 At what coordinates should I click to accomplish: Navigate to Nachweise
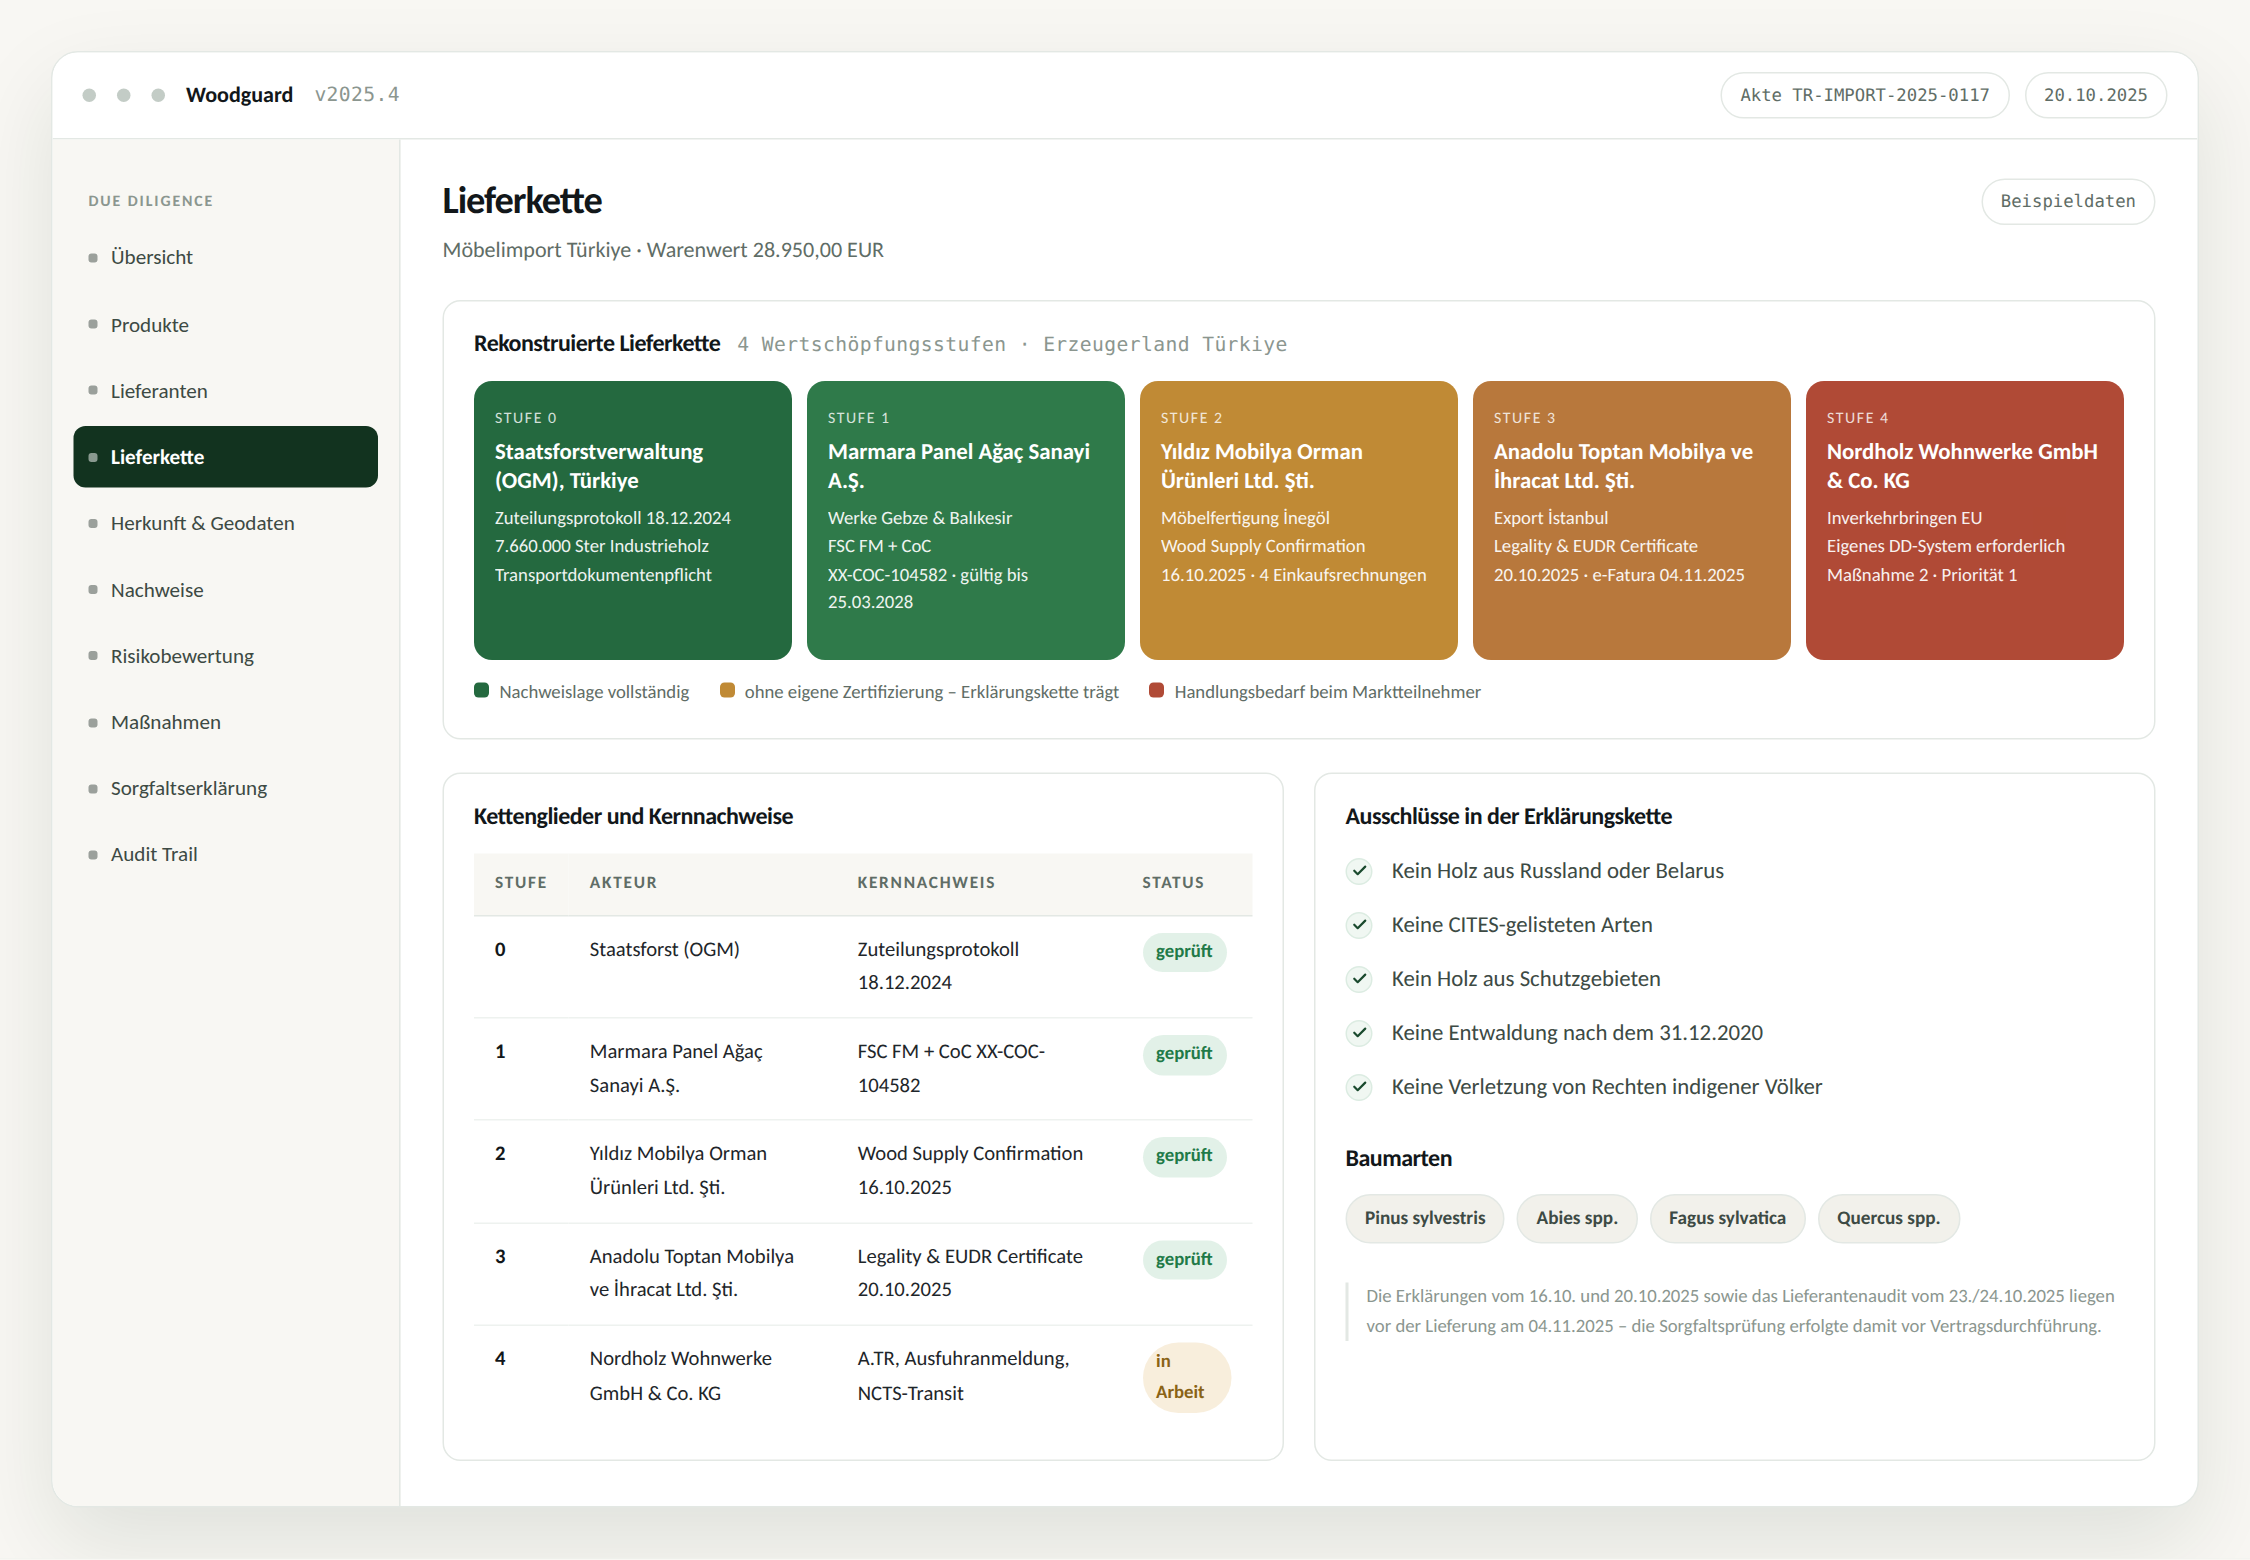pos(225,590)
